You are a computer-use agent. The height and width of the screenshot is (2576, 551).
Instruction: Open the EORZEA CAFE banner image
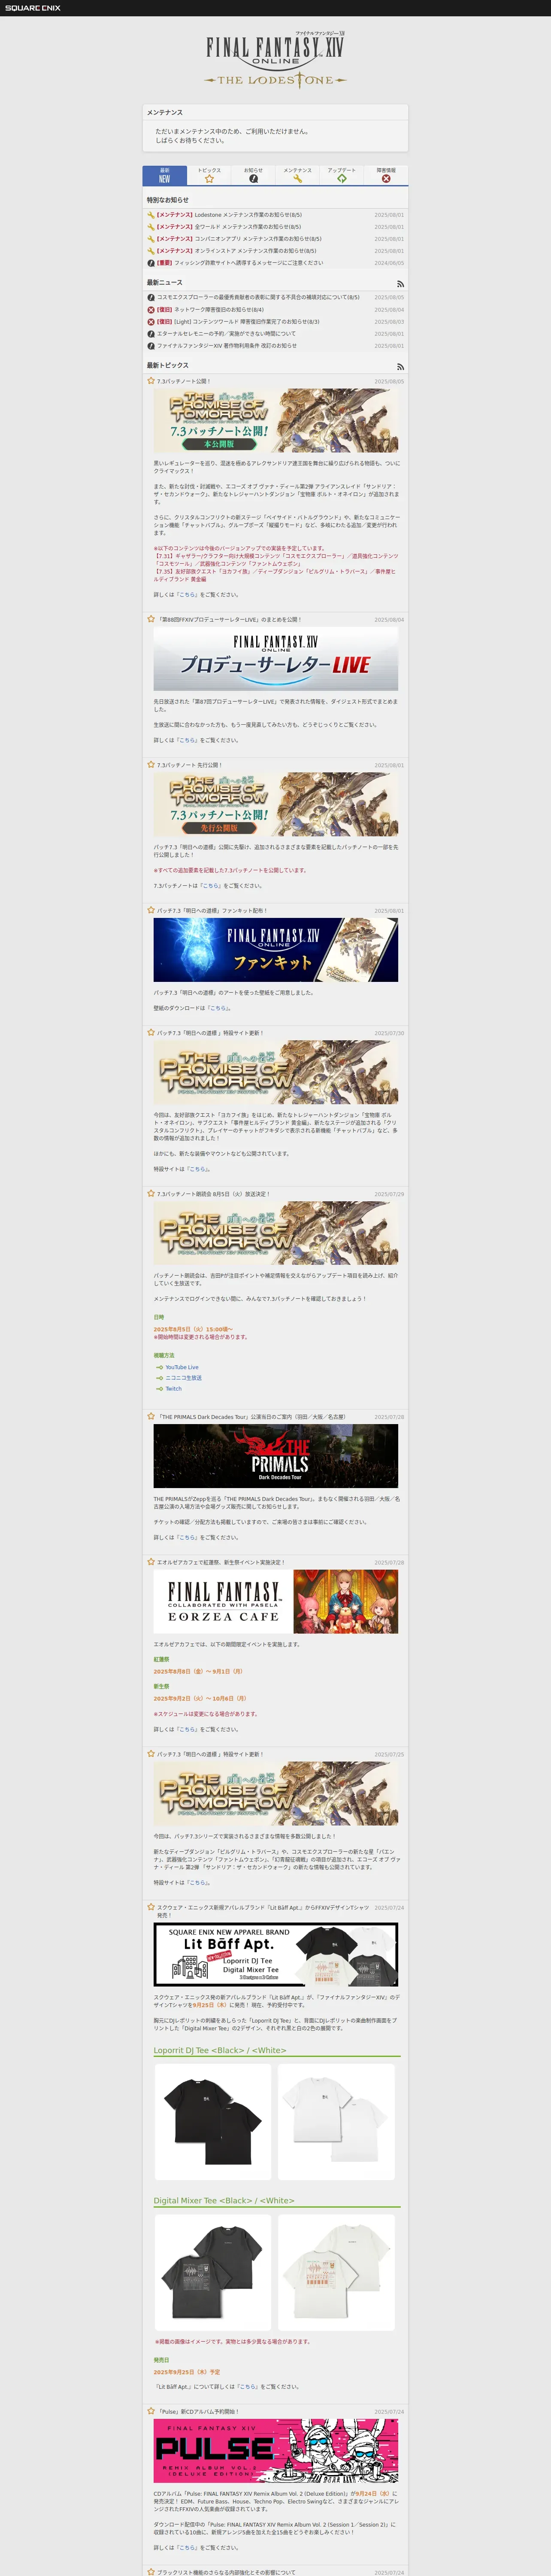pyautogui.click(x=276, y=1602)
